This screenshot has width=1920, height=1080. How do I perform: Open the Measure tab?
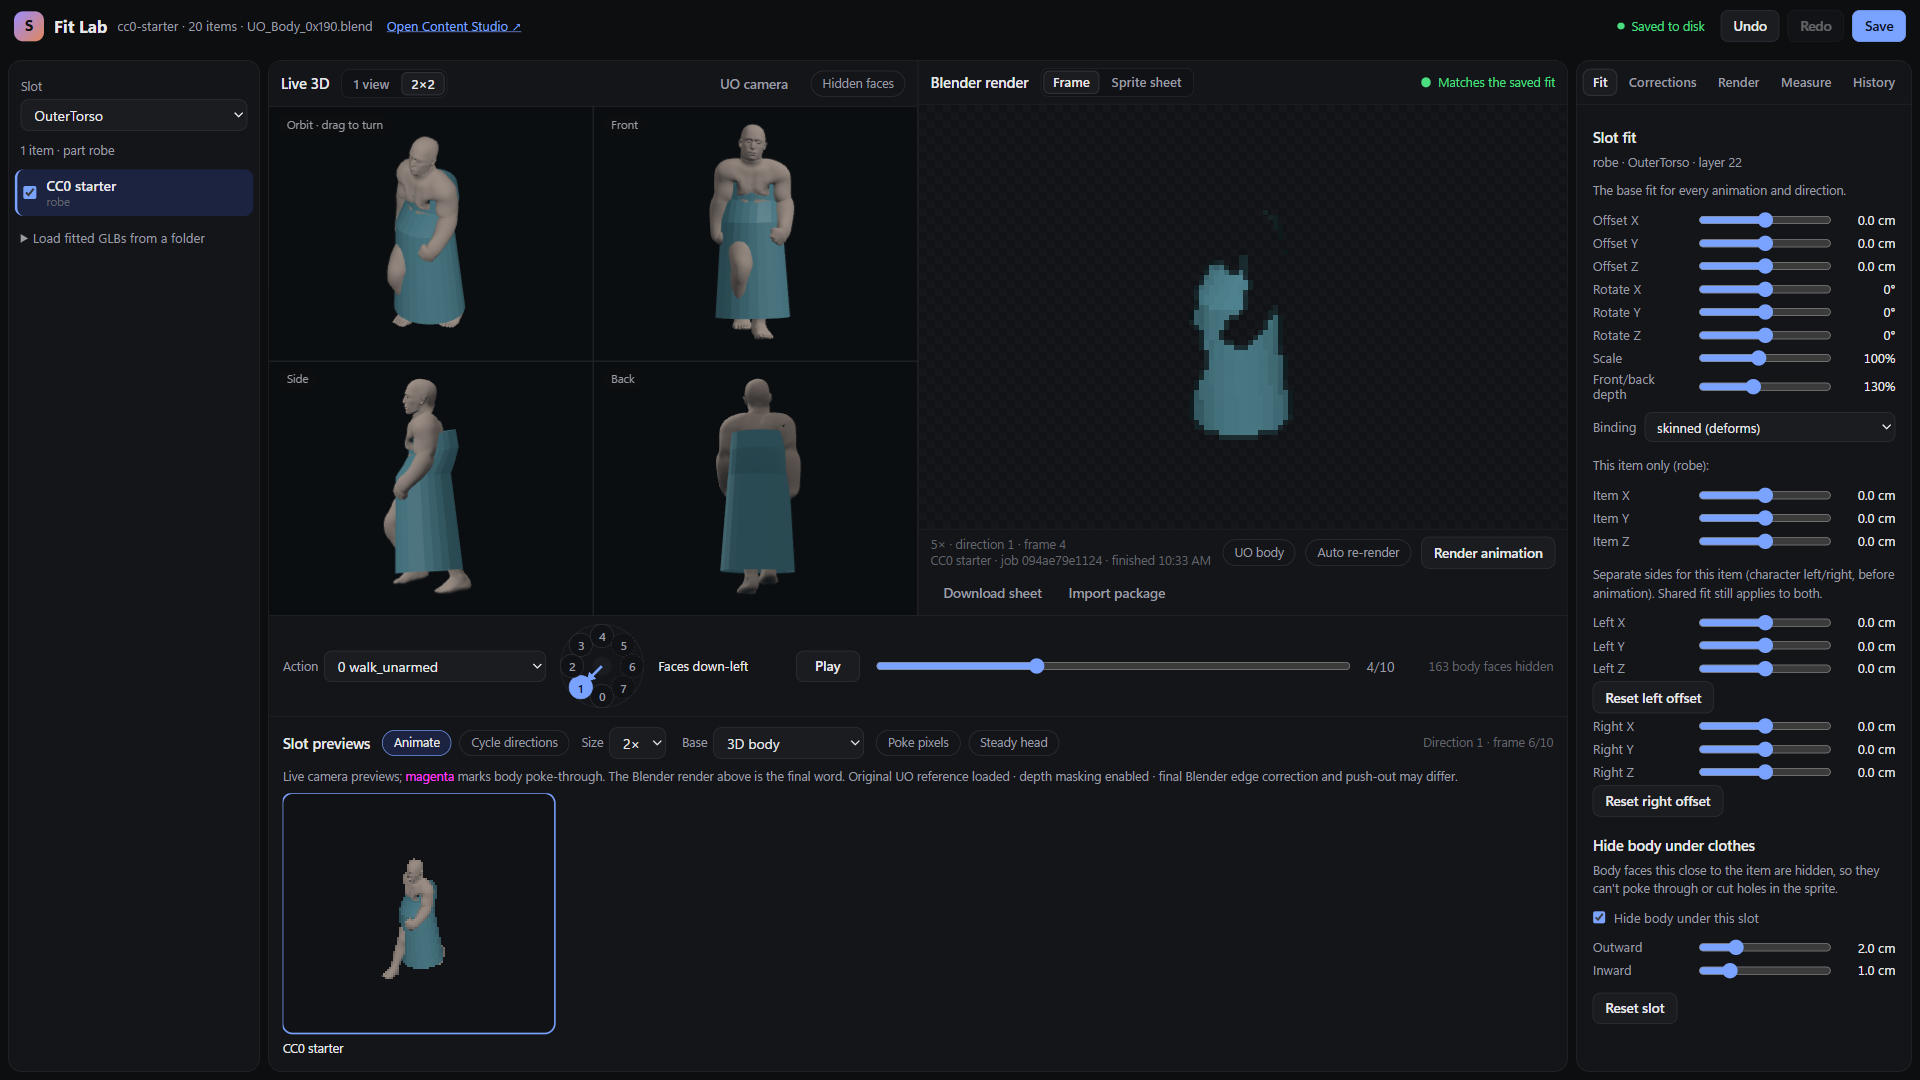[1805, 83]
